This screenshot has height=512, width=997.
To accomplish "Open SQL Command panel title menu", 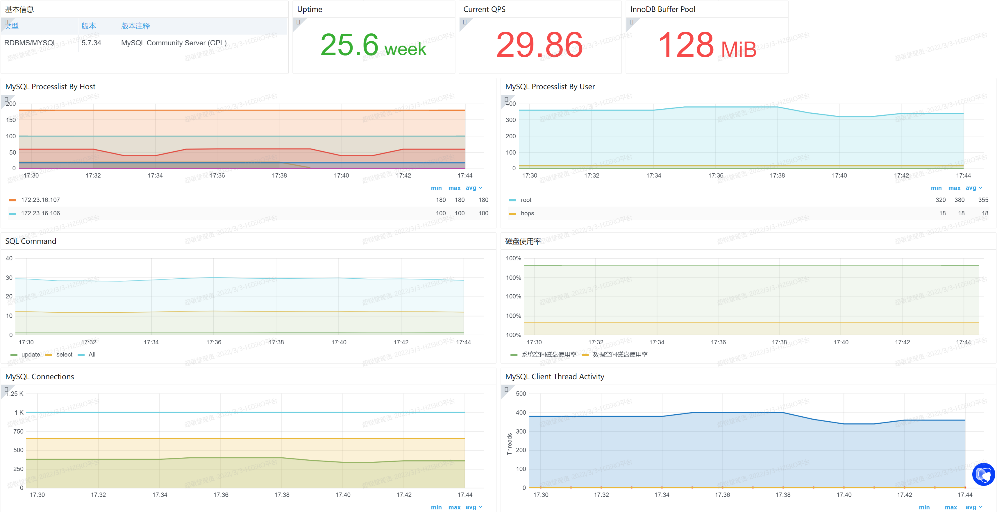I will (31, 241).
